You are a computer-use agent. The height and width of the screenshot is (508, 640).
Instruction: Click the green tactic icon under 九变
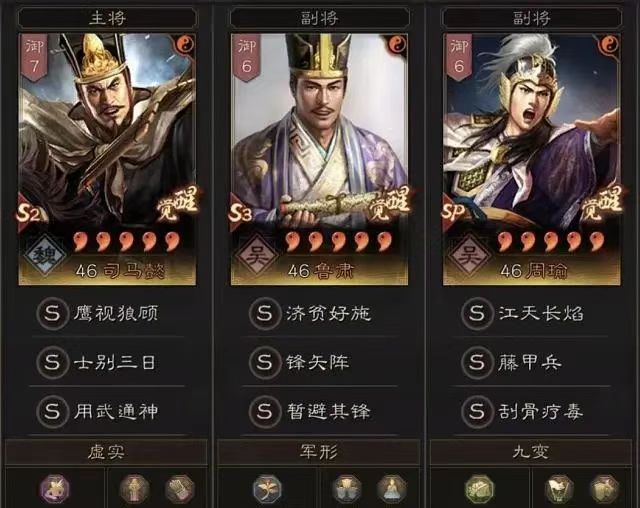pyautogui.click(x=479, y=488)
